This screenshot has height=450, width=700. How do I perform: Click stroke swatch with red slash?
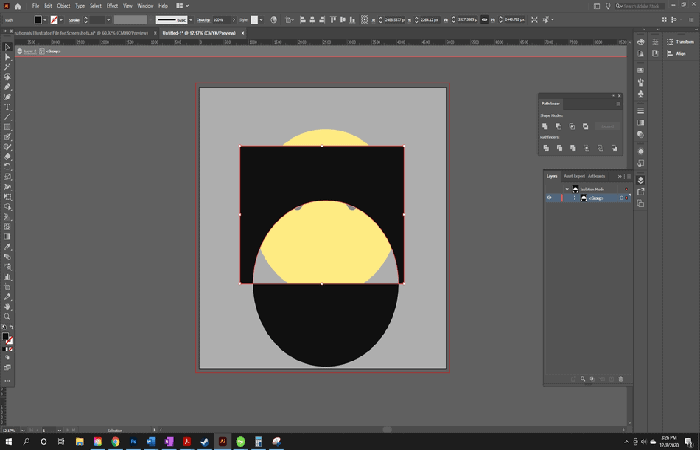(x=54, y=20)
